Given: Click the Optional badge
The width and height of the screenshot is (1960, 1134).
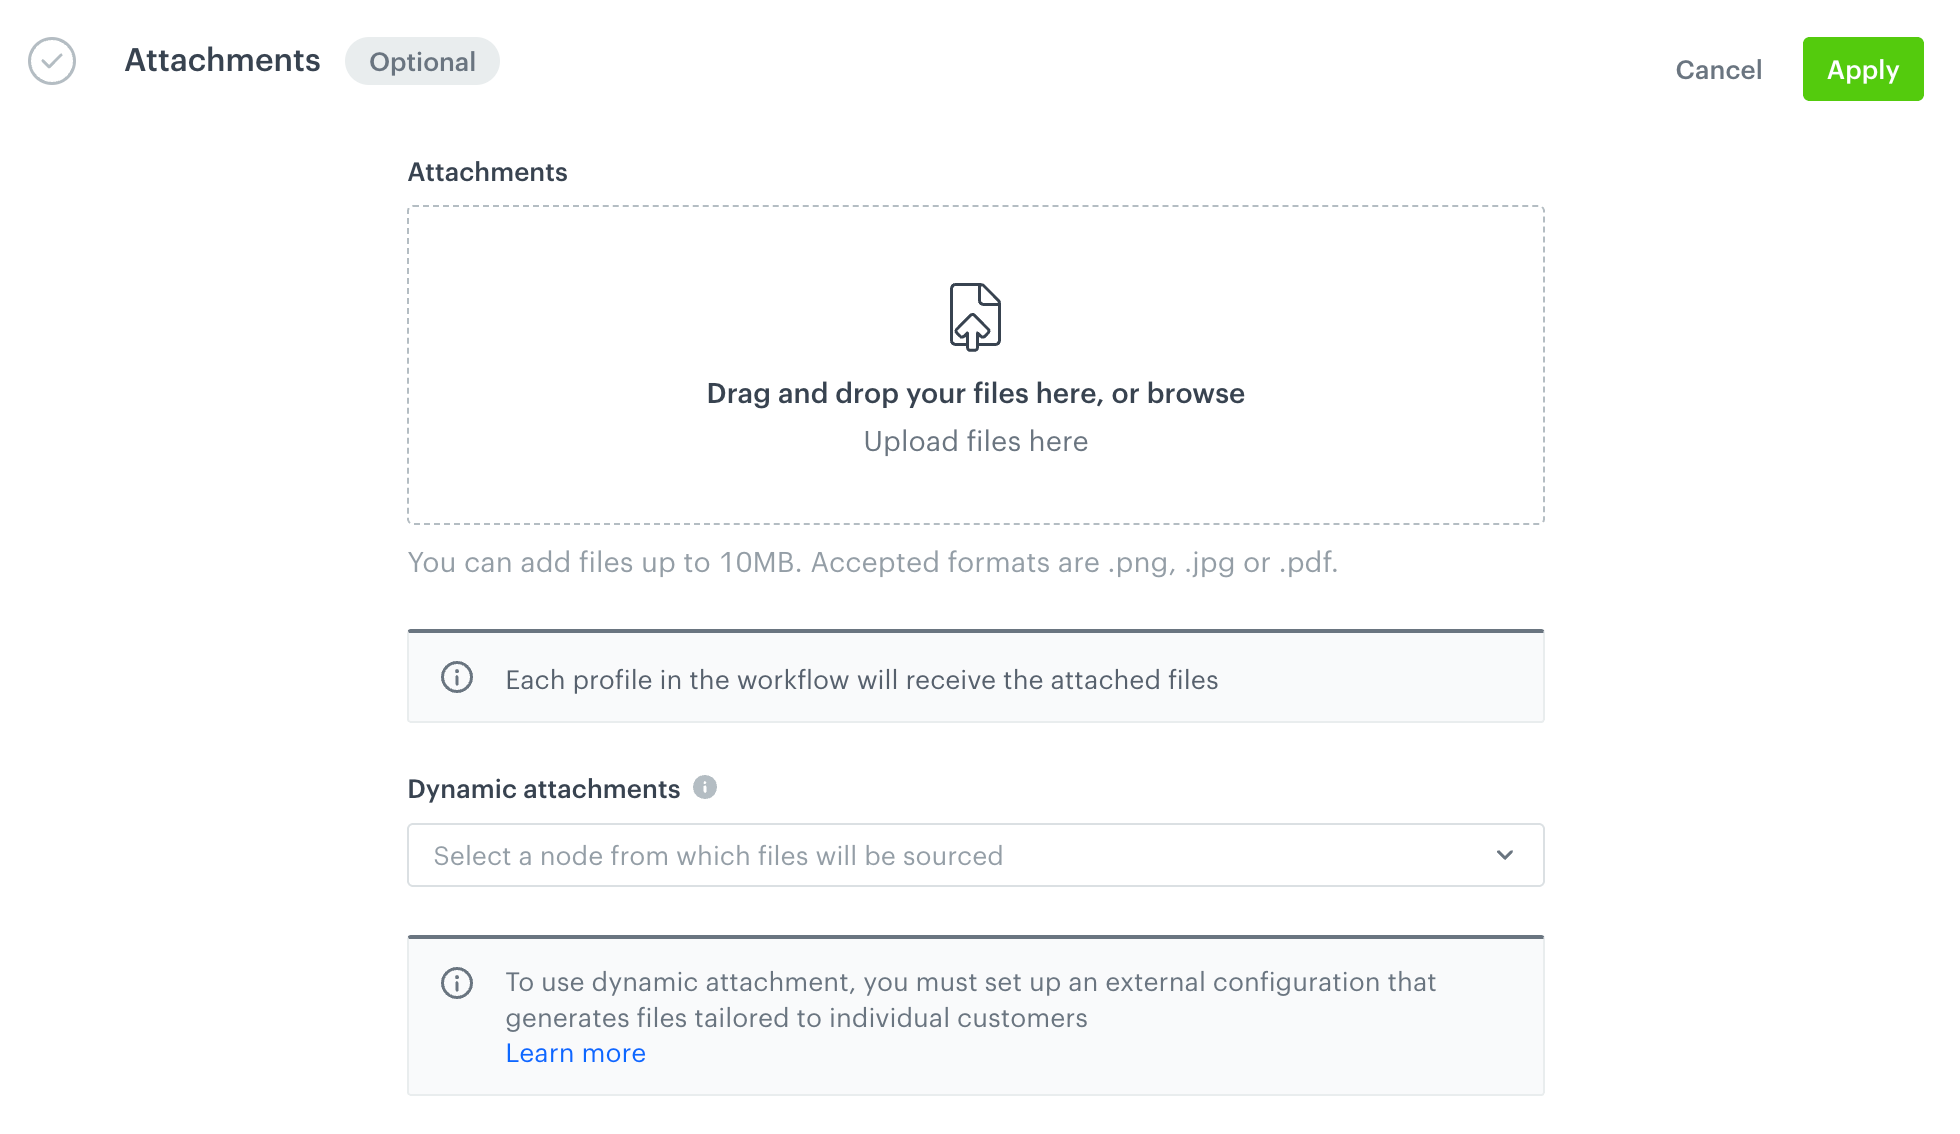Looking at the screenshot, I should [x=422, y=62].
